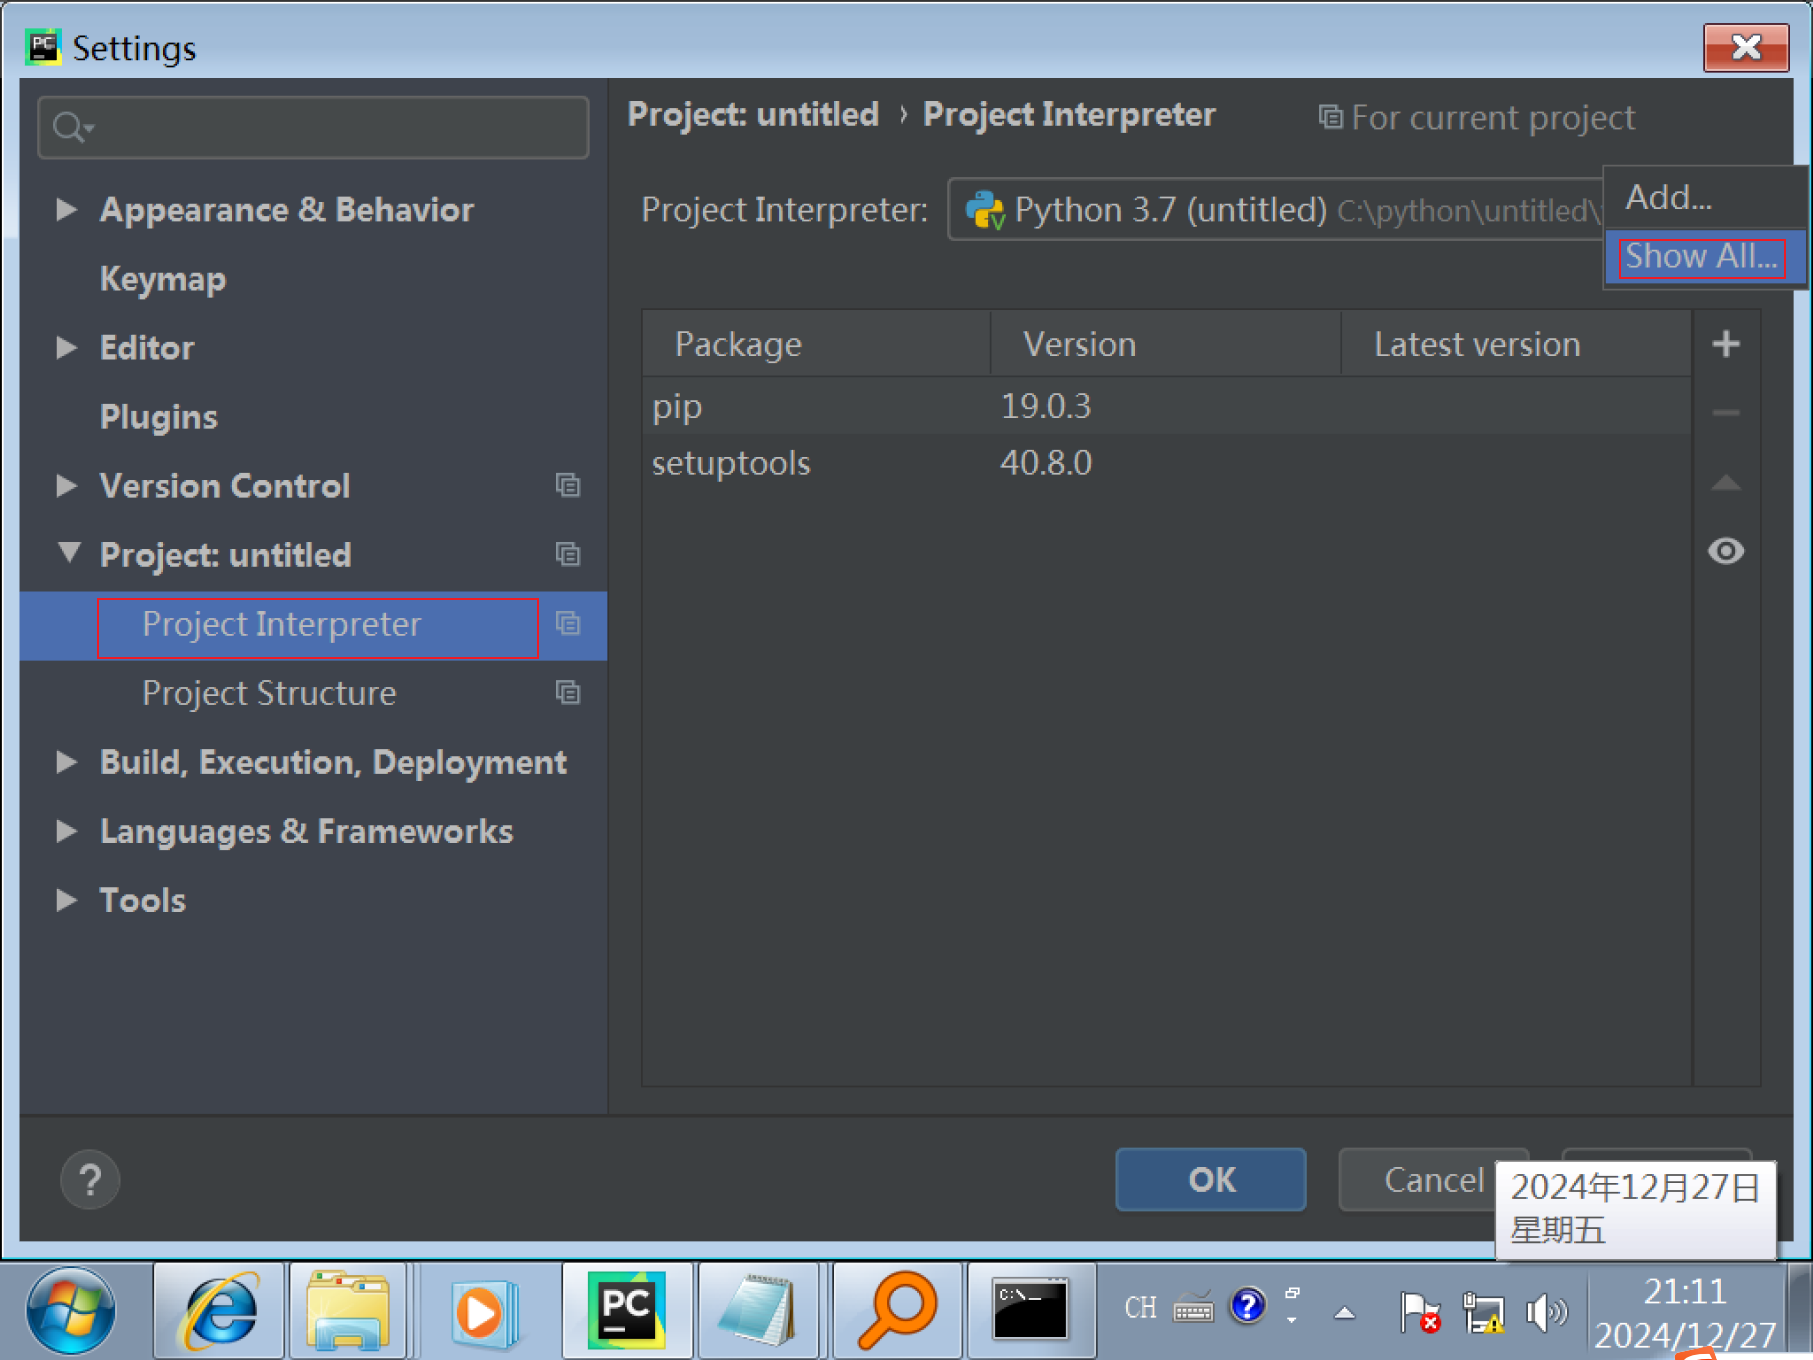
Task: Close the Settings dialog
Action: tap(1746, 47)
